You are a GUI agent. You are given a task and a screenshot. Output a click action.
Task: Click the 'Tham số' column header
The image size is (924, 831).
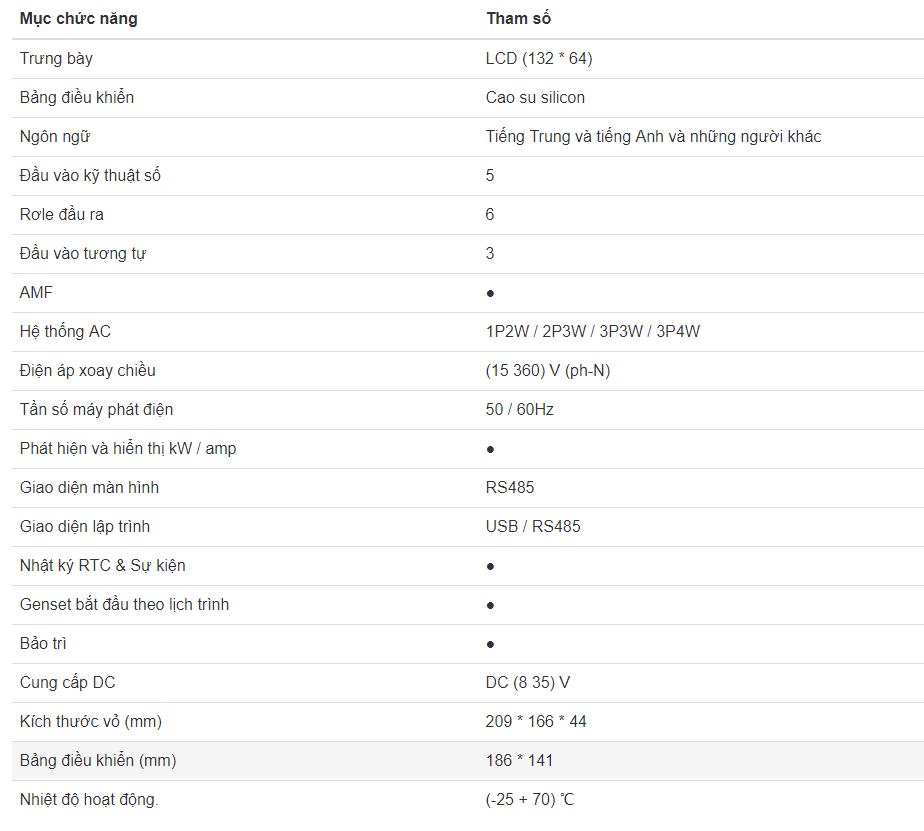[518, 19]
